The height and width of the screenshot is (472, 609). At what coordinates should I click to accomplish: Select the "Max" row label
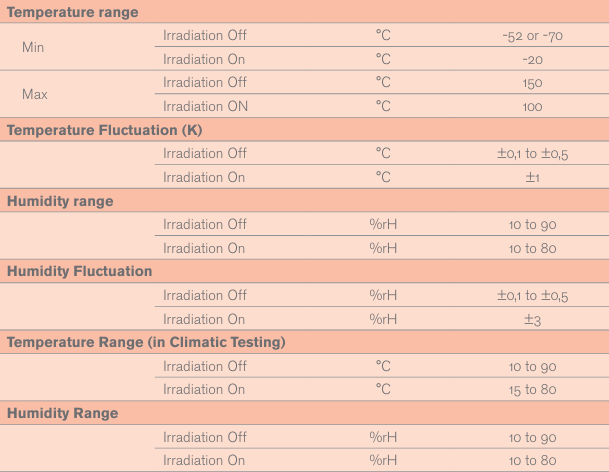(x=35, y=94)
